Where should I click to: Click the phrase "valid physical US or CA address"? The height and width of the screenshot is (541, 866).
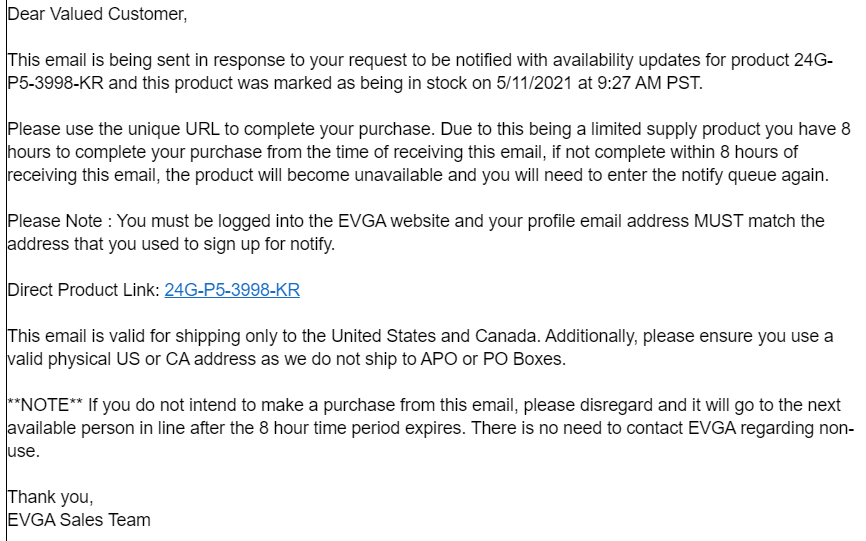tap(132, 359)
